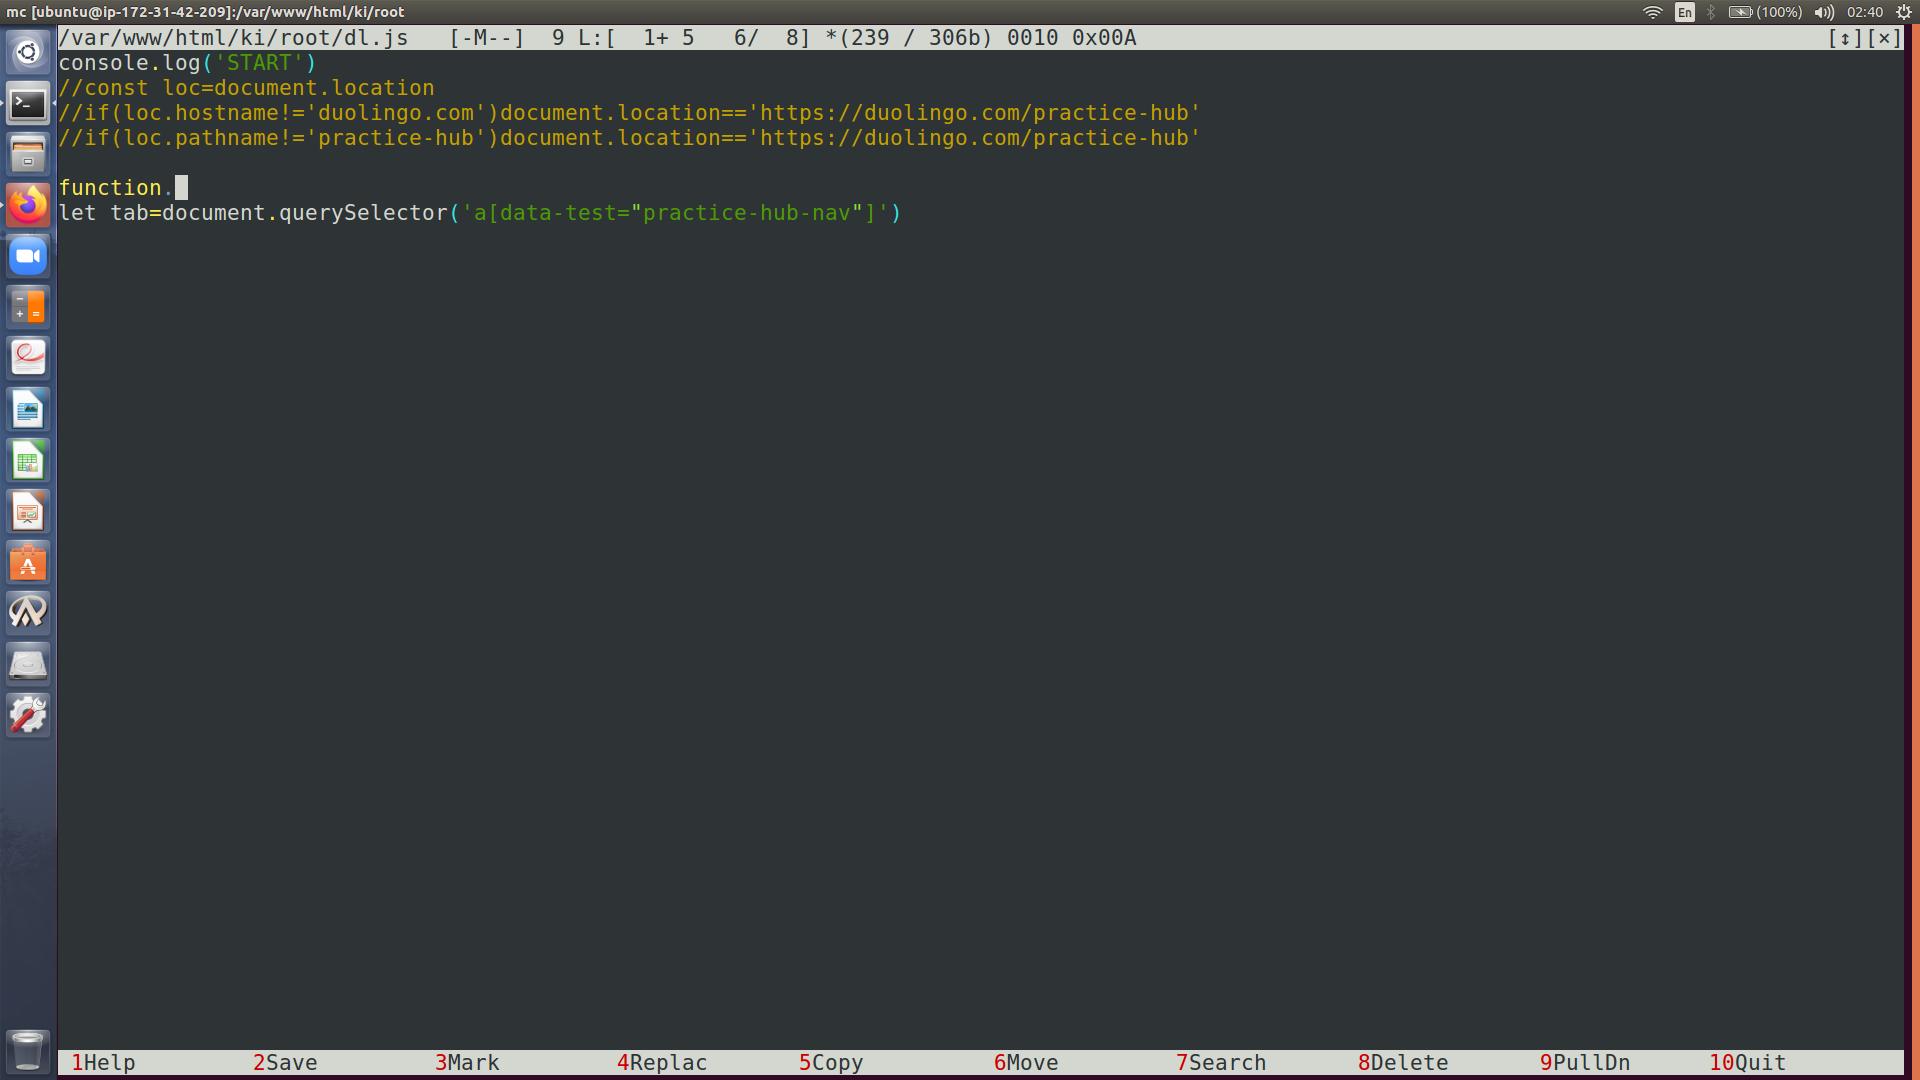Launch Zoom from the launcher
The height and width of the screenshot is (1080, 1920).
pyautogui.click(x=28, y=257)
